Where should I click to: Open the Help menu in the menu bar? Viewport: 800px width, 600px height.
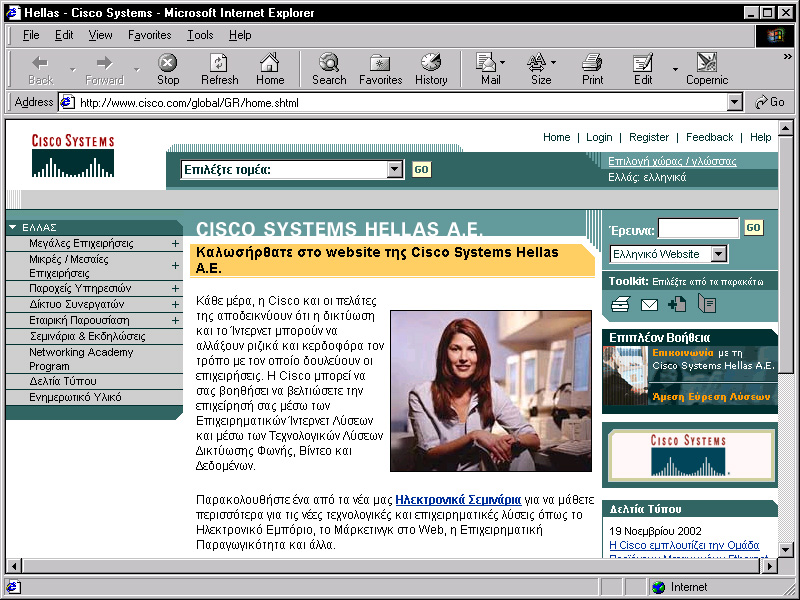240,35
